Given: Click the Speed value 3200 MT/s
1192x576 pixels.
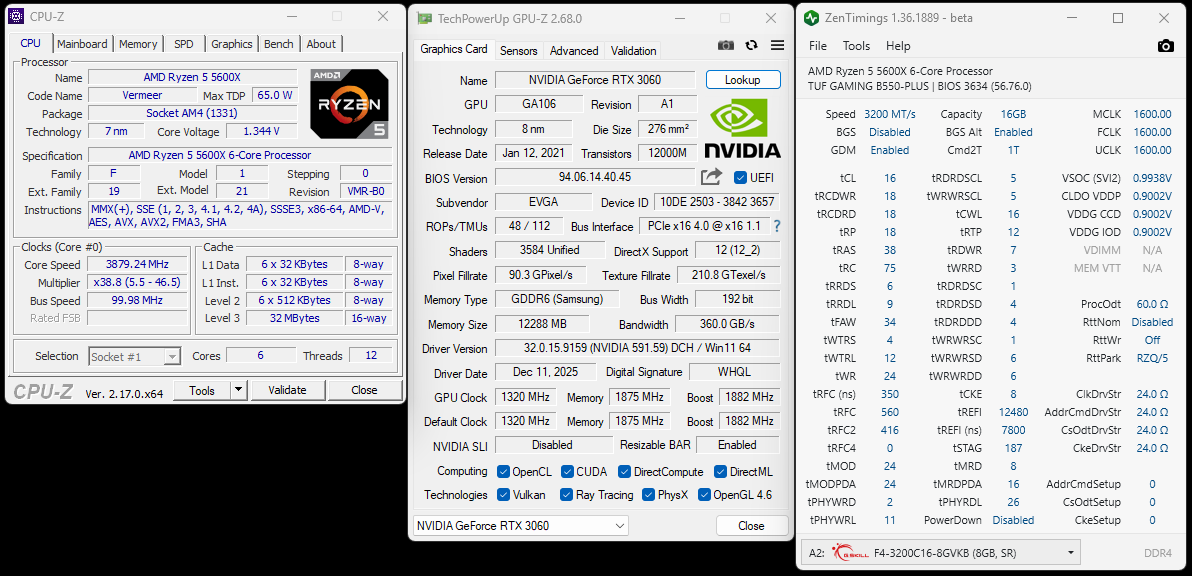Looking at the screenshot, I should 889,114.
